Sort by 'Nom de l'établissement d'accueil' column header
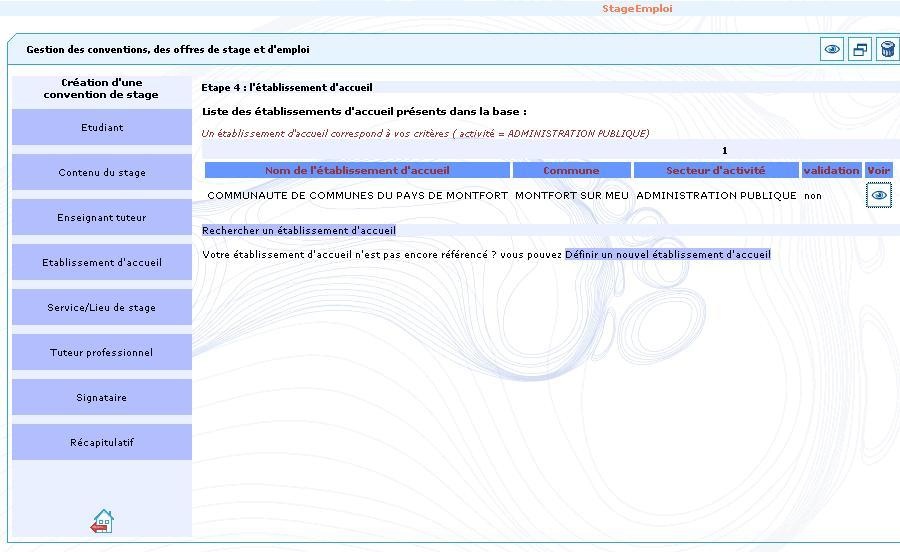 point(357,171)
